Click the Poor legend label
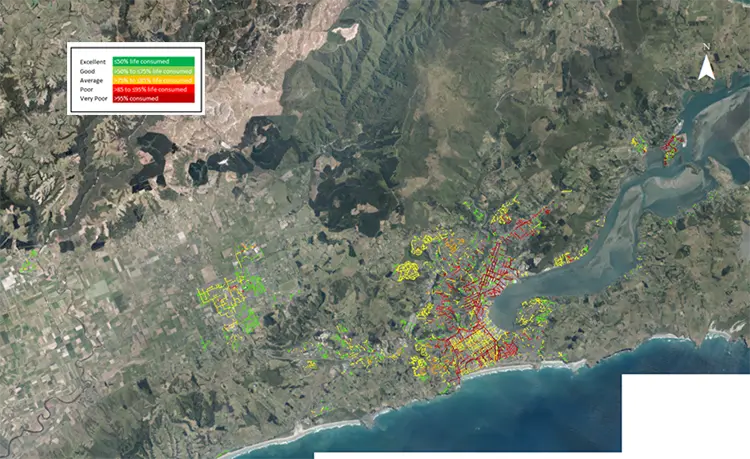 85,89
